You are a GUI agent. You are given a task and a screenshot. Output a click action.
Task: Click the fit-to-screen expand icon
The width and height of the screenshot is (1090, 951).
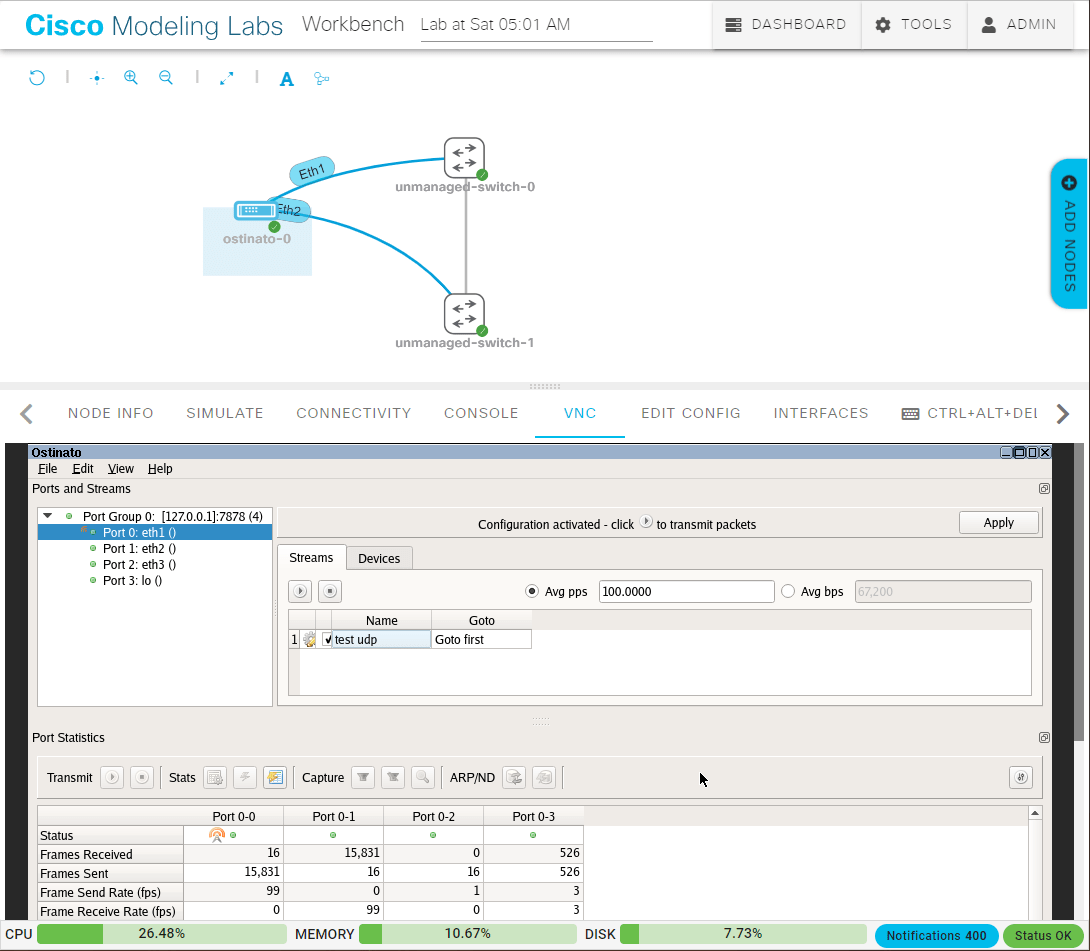[x=227, y=78]
